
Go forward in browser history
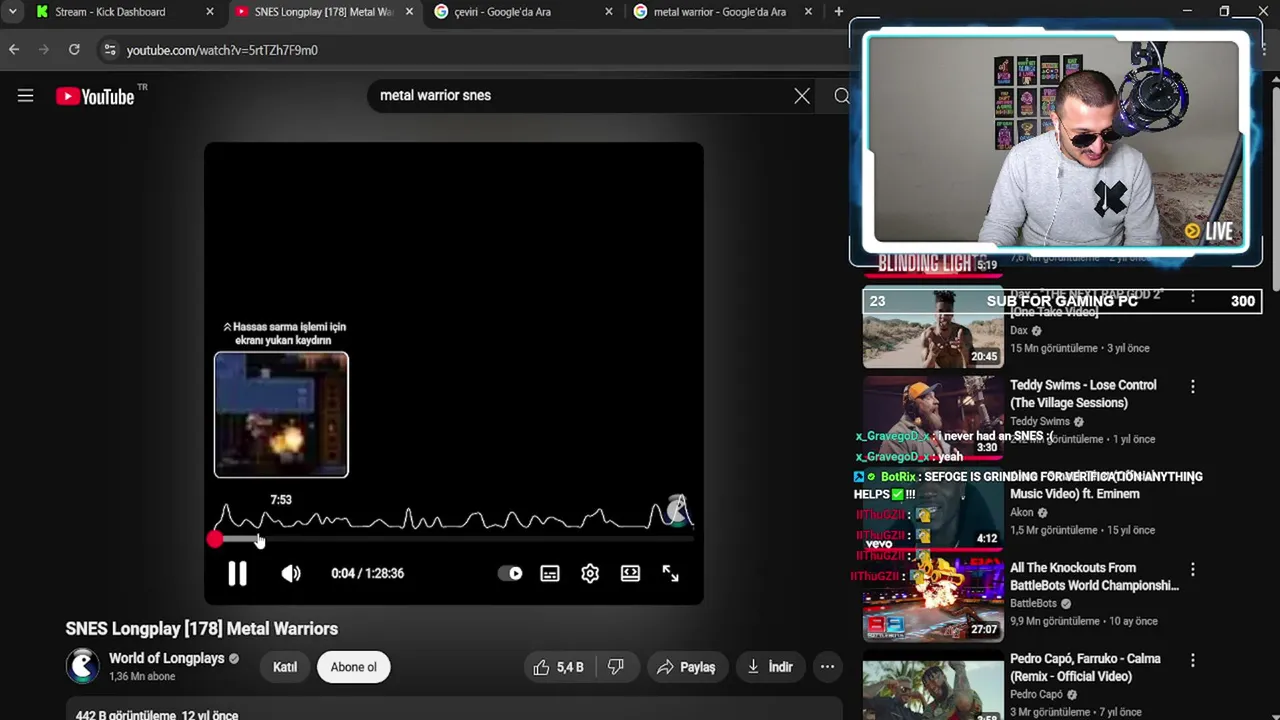coord(44,49)
